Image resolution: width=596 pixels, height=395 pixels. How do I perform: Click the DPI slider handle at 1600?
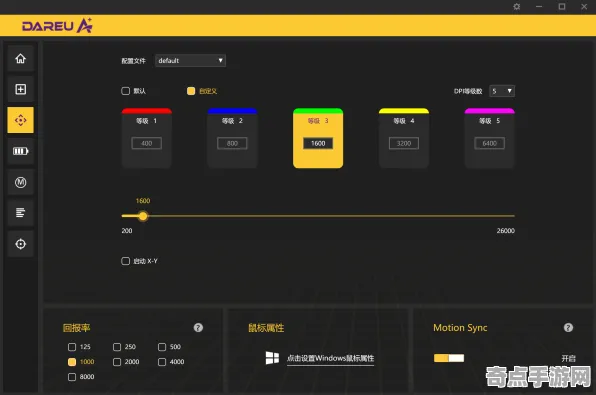click(143, 216)
